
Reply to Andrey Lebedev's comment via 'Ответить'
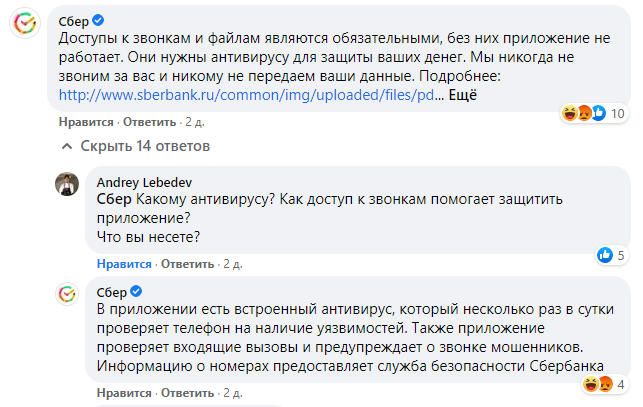[187, 264]
